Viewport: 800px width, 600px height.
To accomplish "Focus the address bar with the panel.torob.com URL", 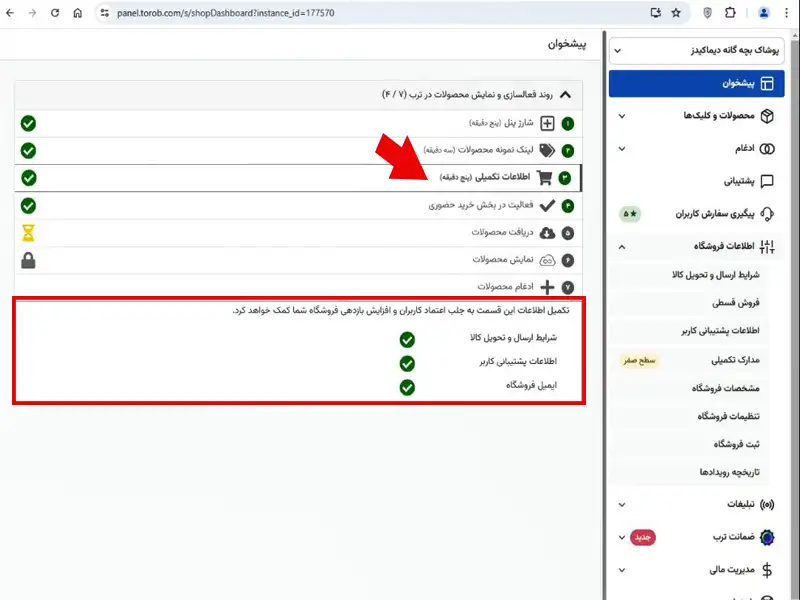I will [226, 13].
